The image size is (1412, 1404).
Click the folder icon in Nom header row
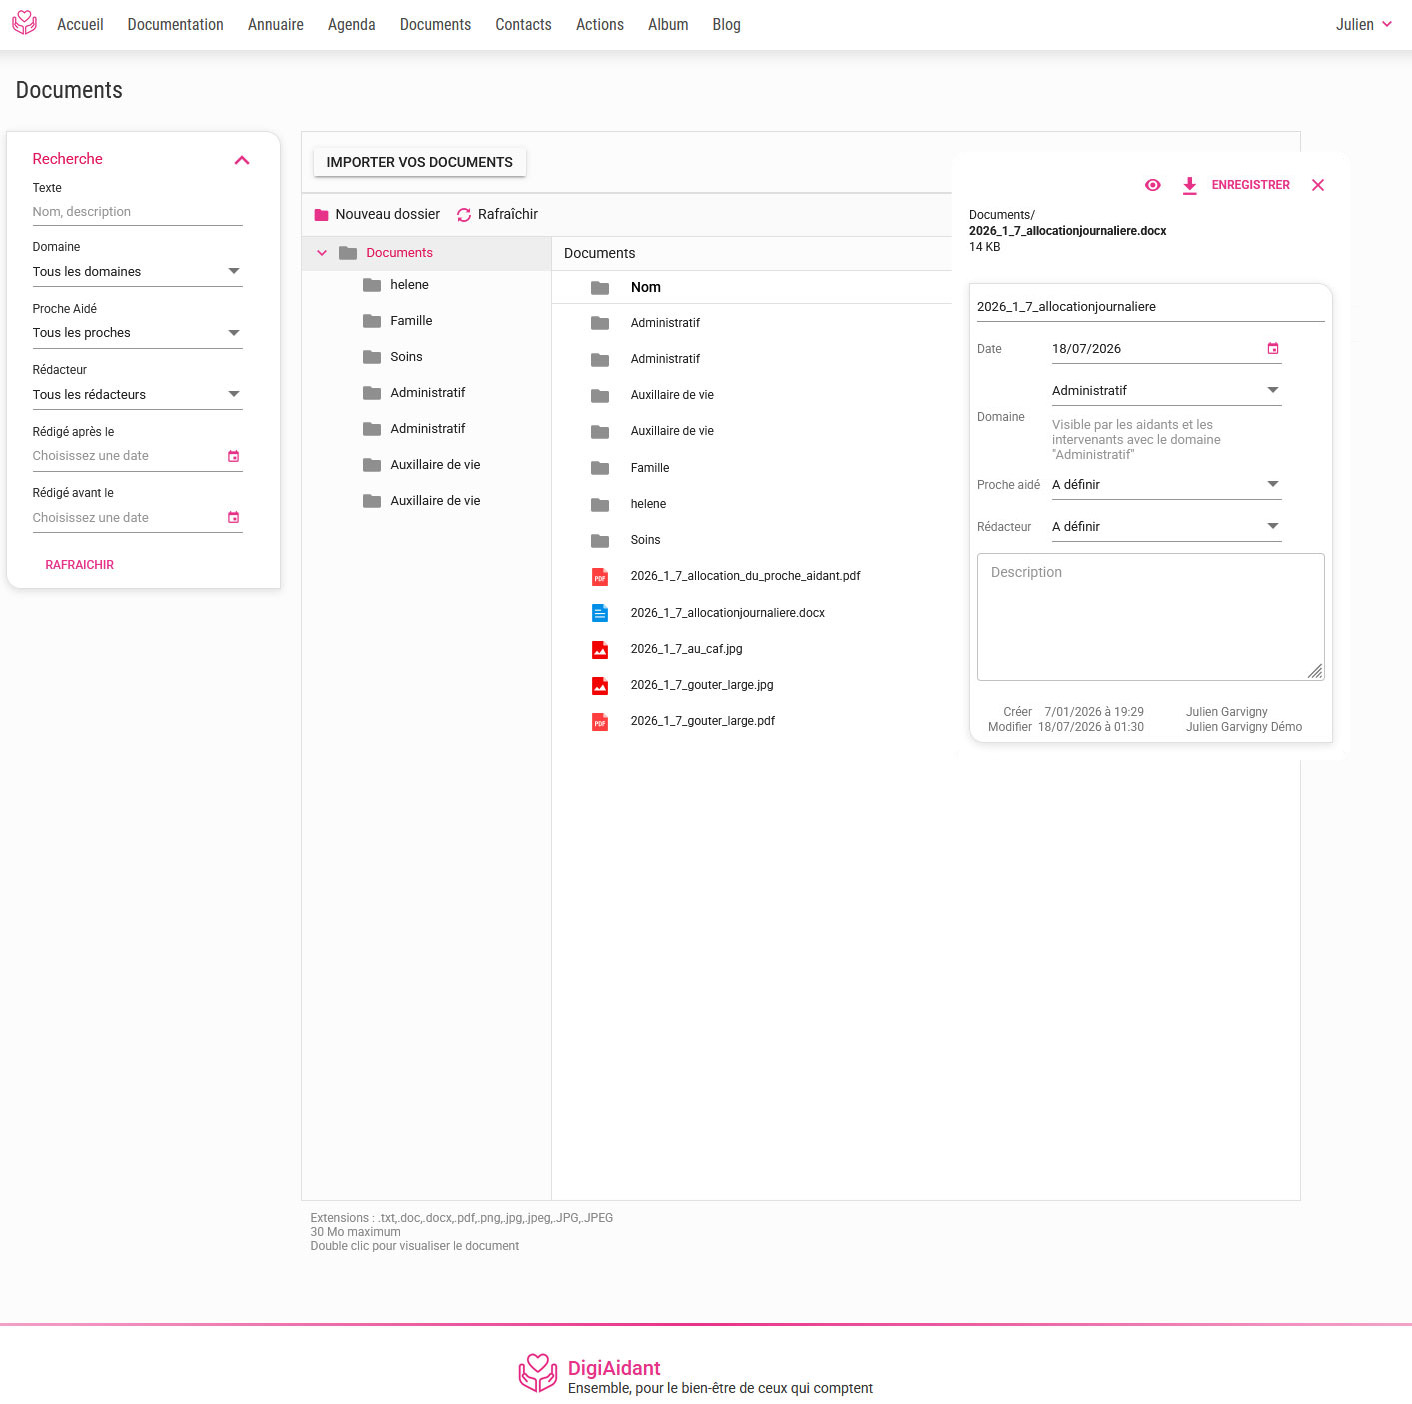(x=600, y=288)
